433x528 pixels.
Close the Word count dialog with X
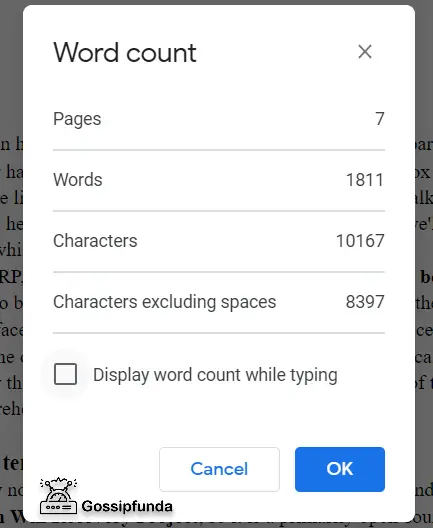pyautogui.click(x=365, y=52)
